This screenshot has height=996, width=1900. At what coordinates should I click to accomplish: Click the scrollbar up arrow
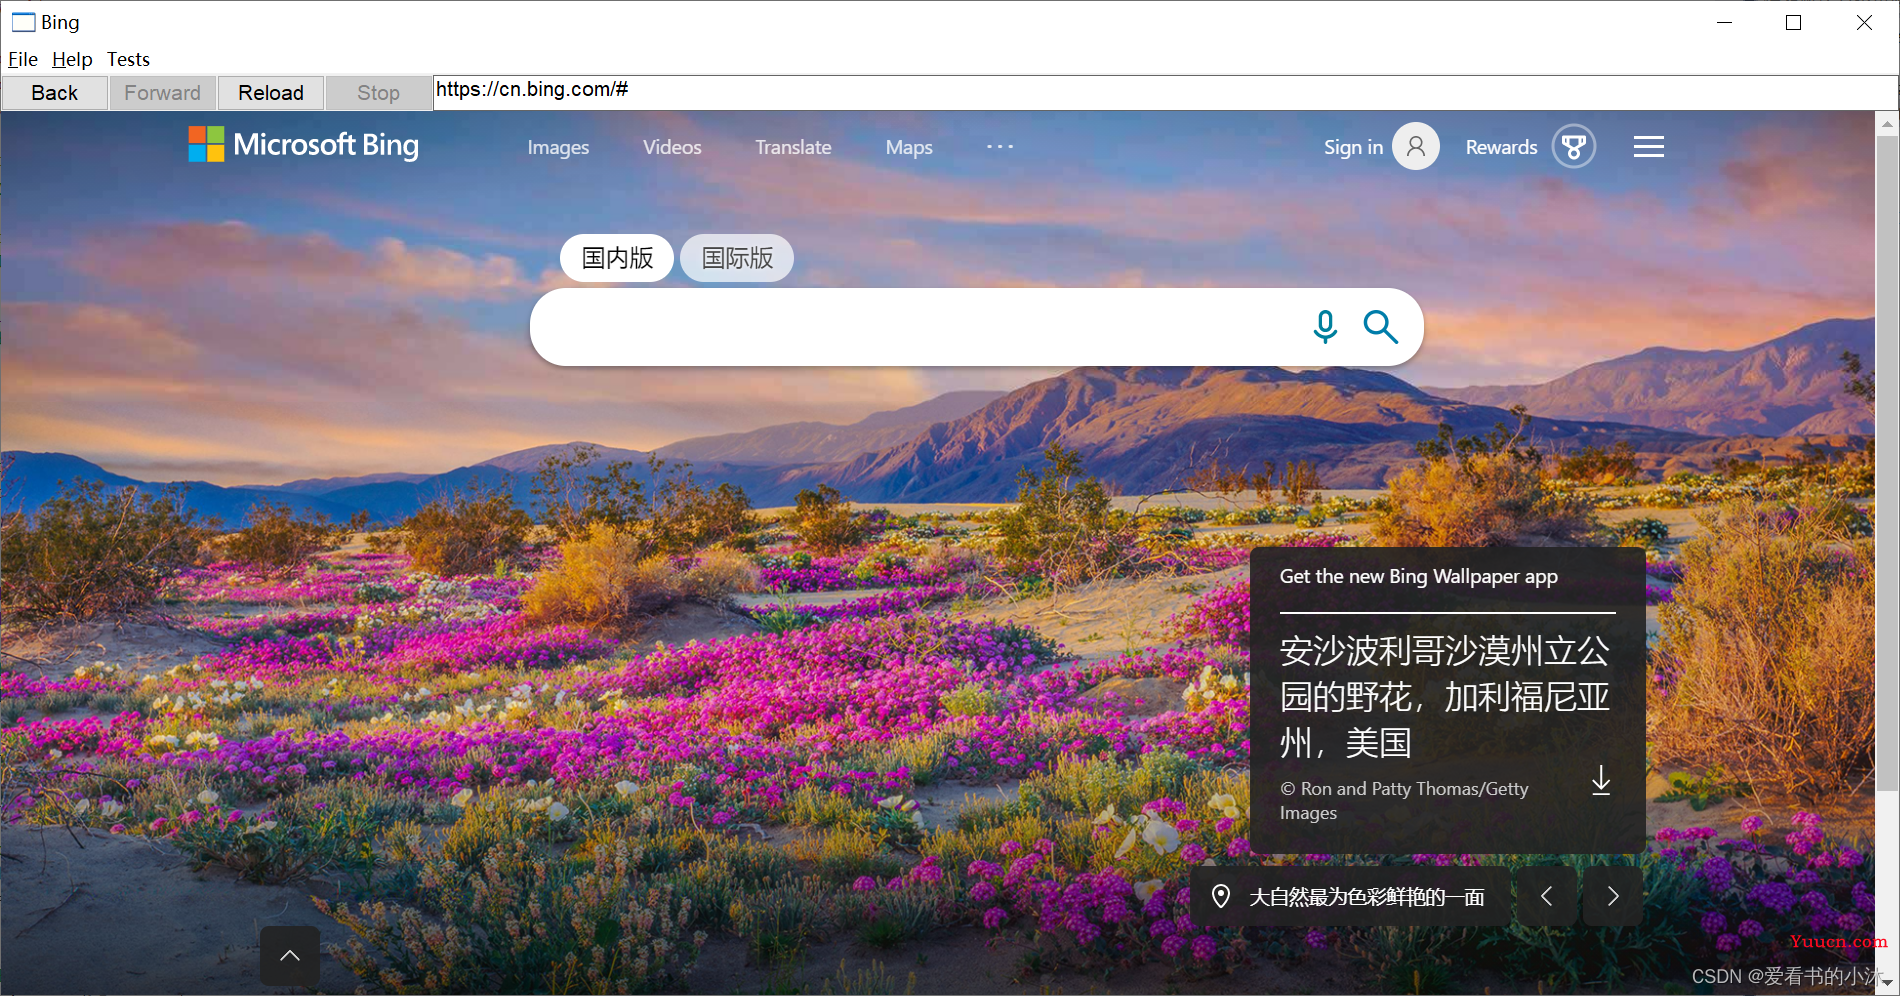1887,124
